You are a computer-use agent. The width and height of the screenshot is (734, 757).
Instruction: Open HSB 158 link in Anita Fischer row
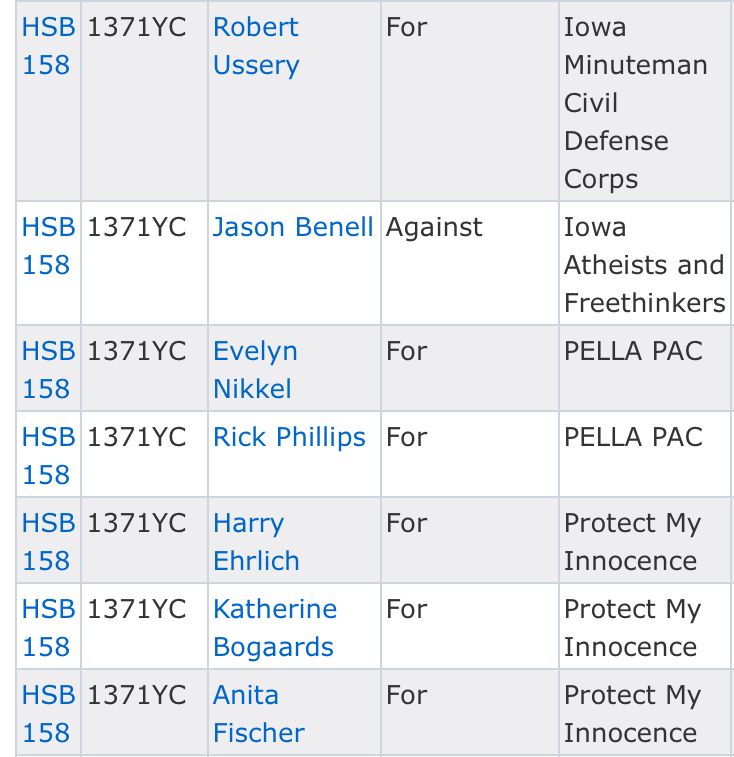[48, 714]
